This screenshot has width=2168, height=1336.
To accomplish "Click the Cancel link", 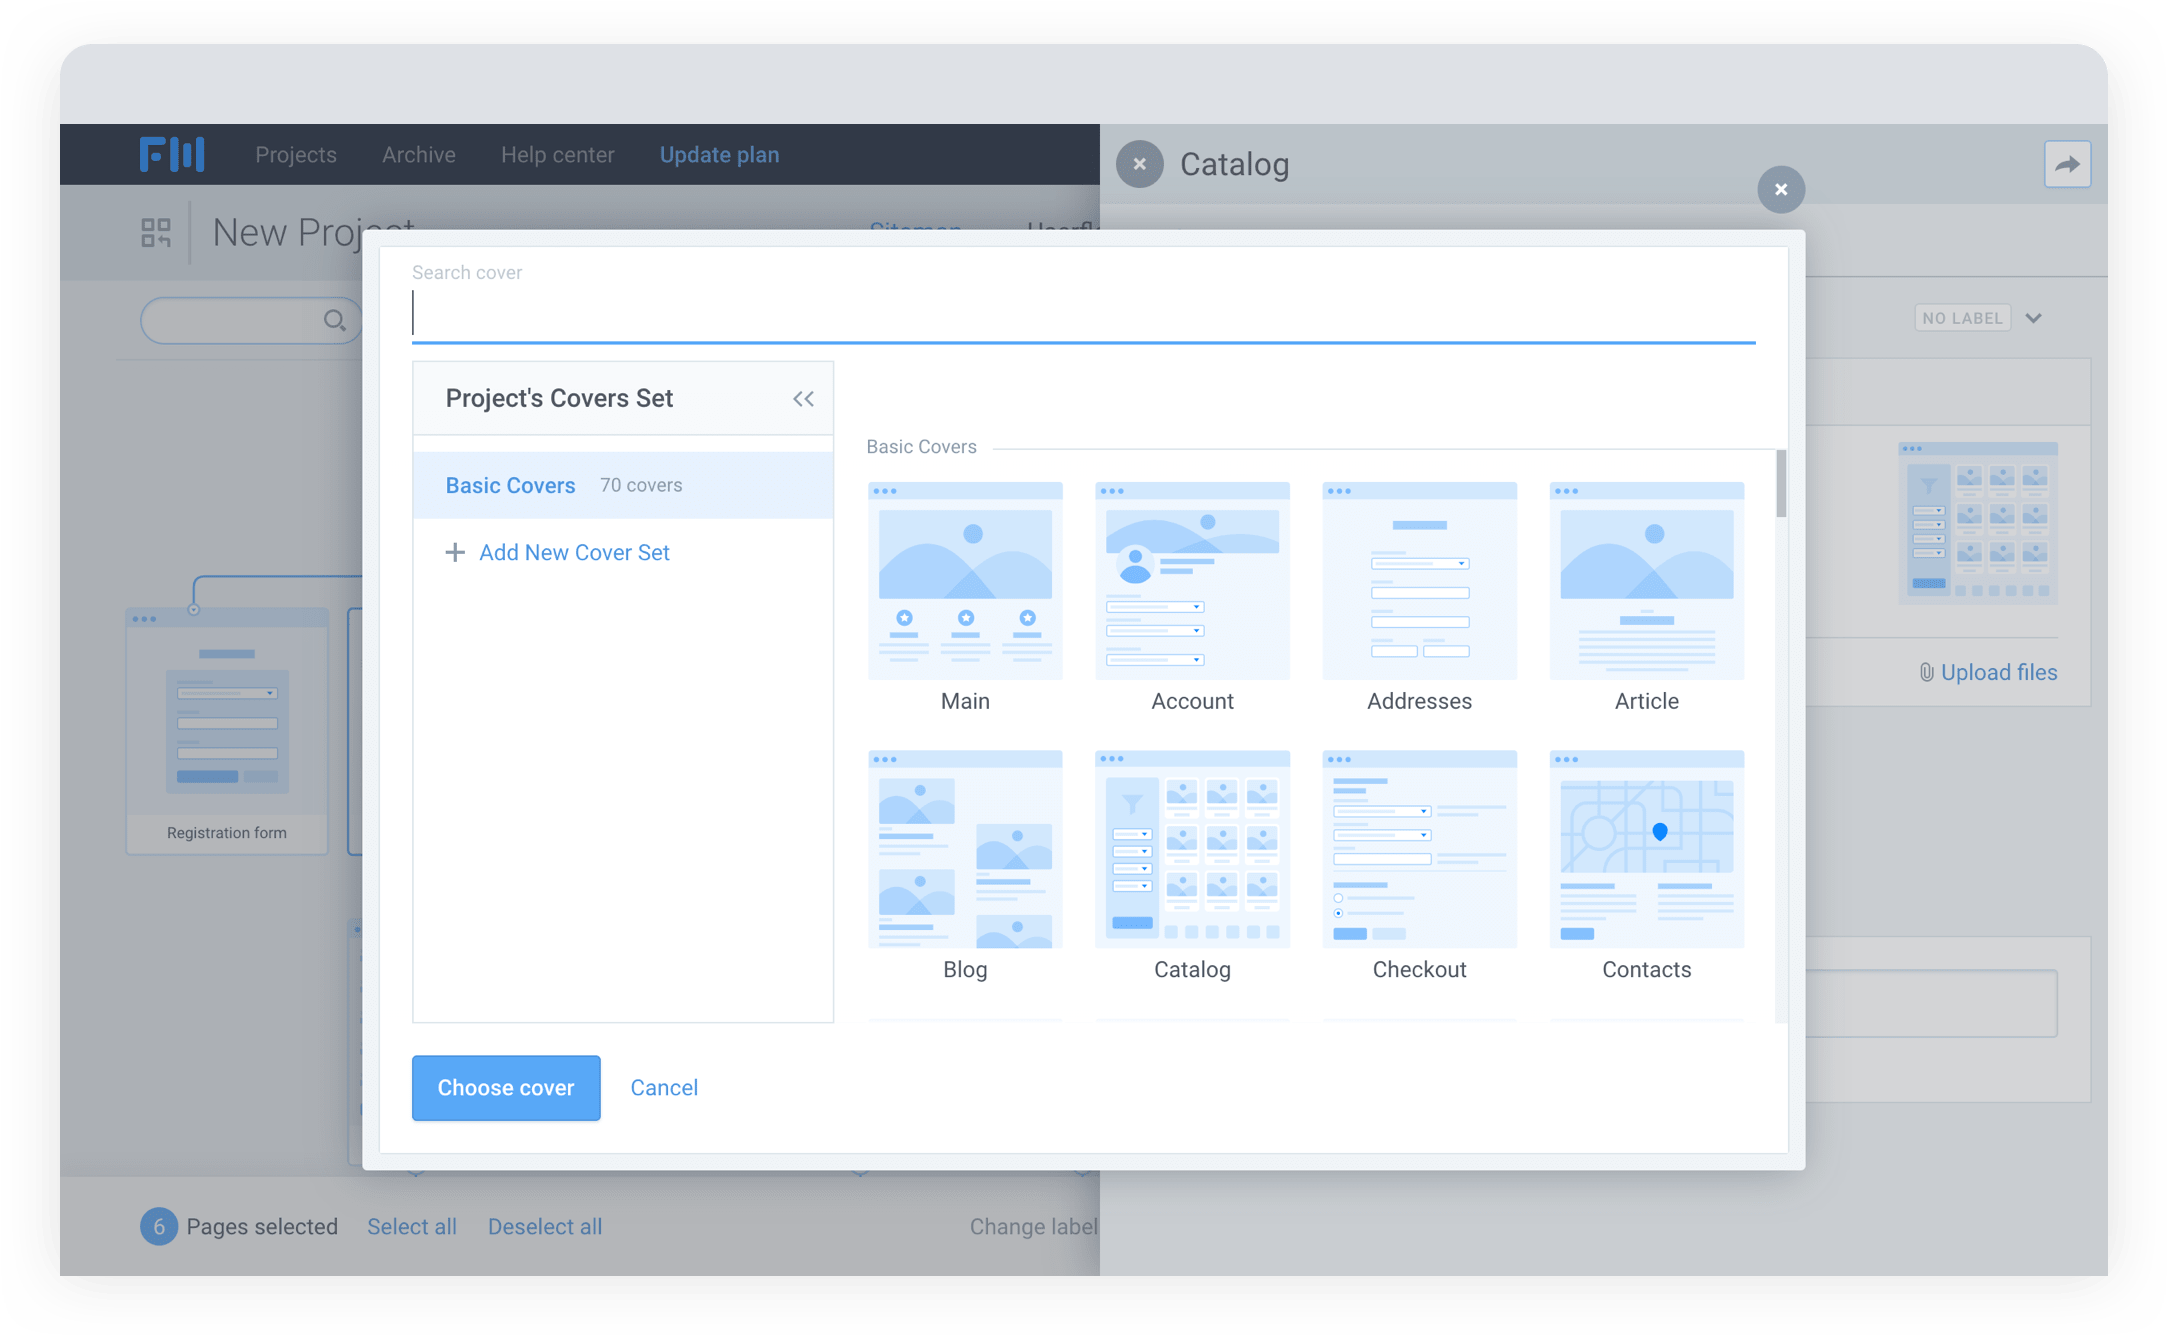I will click(x=664, y=1087).
